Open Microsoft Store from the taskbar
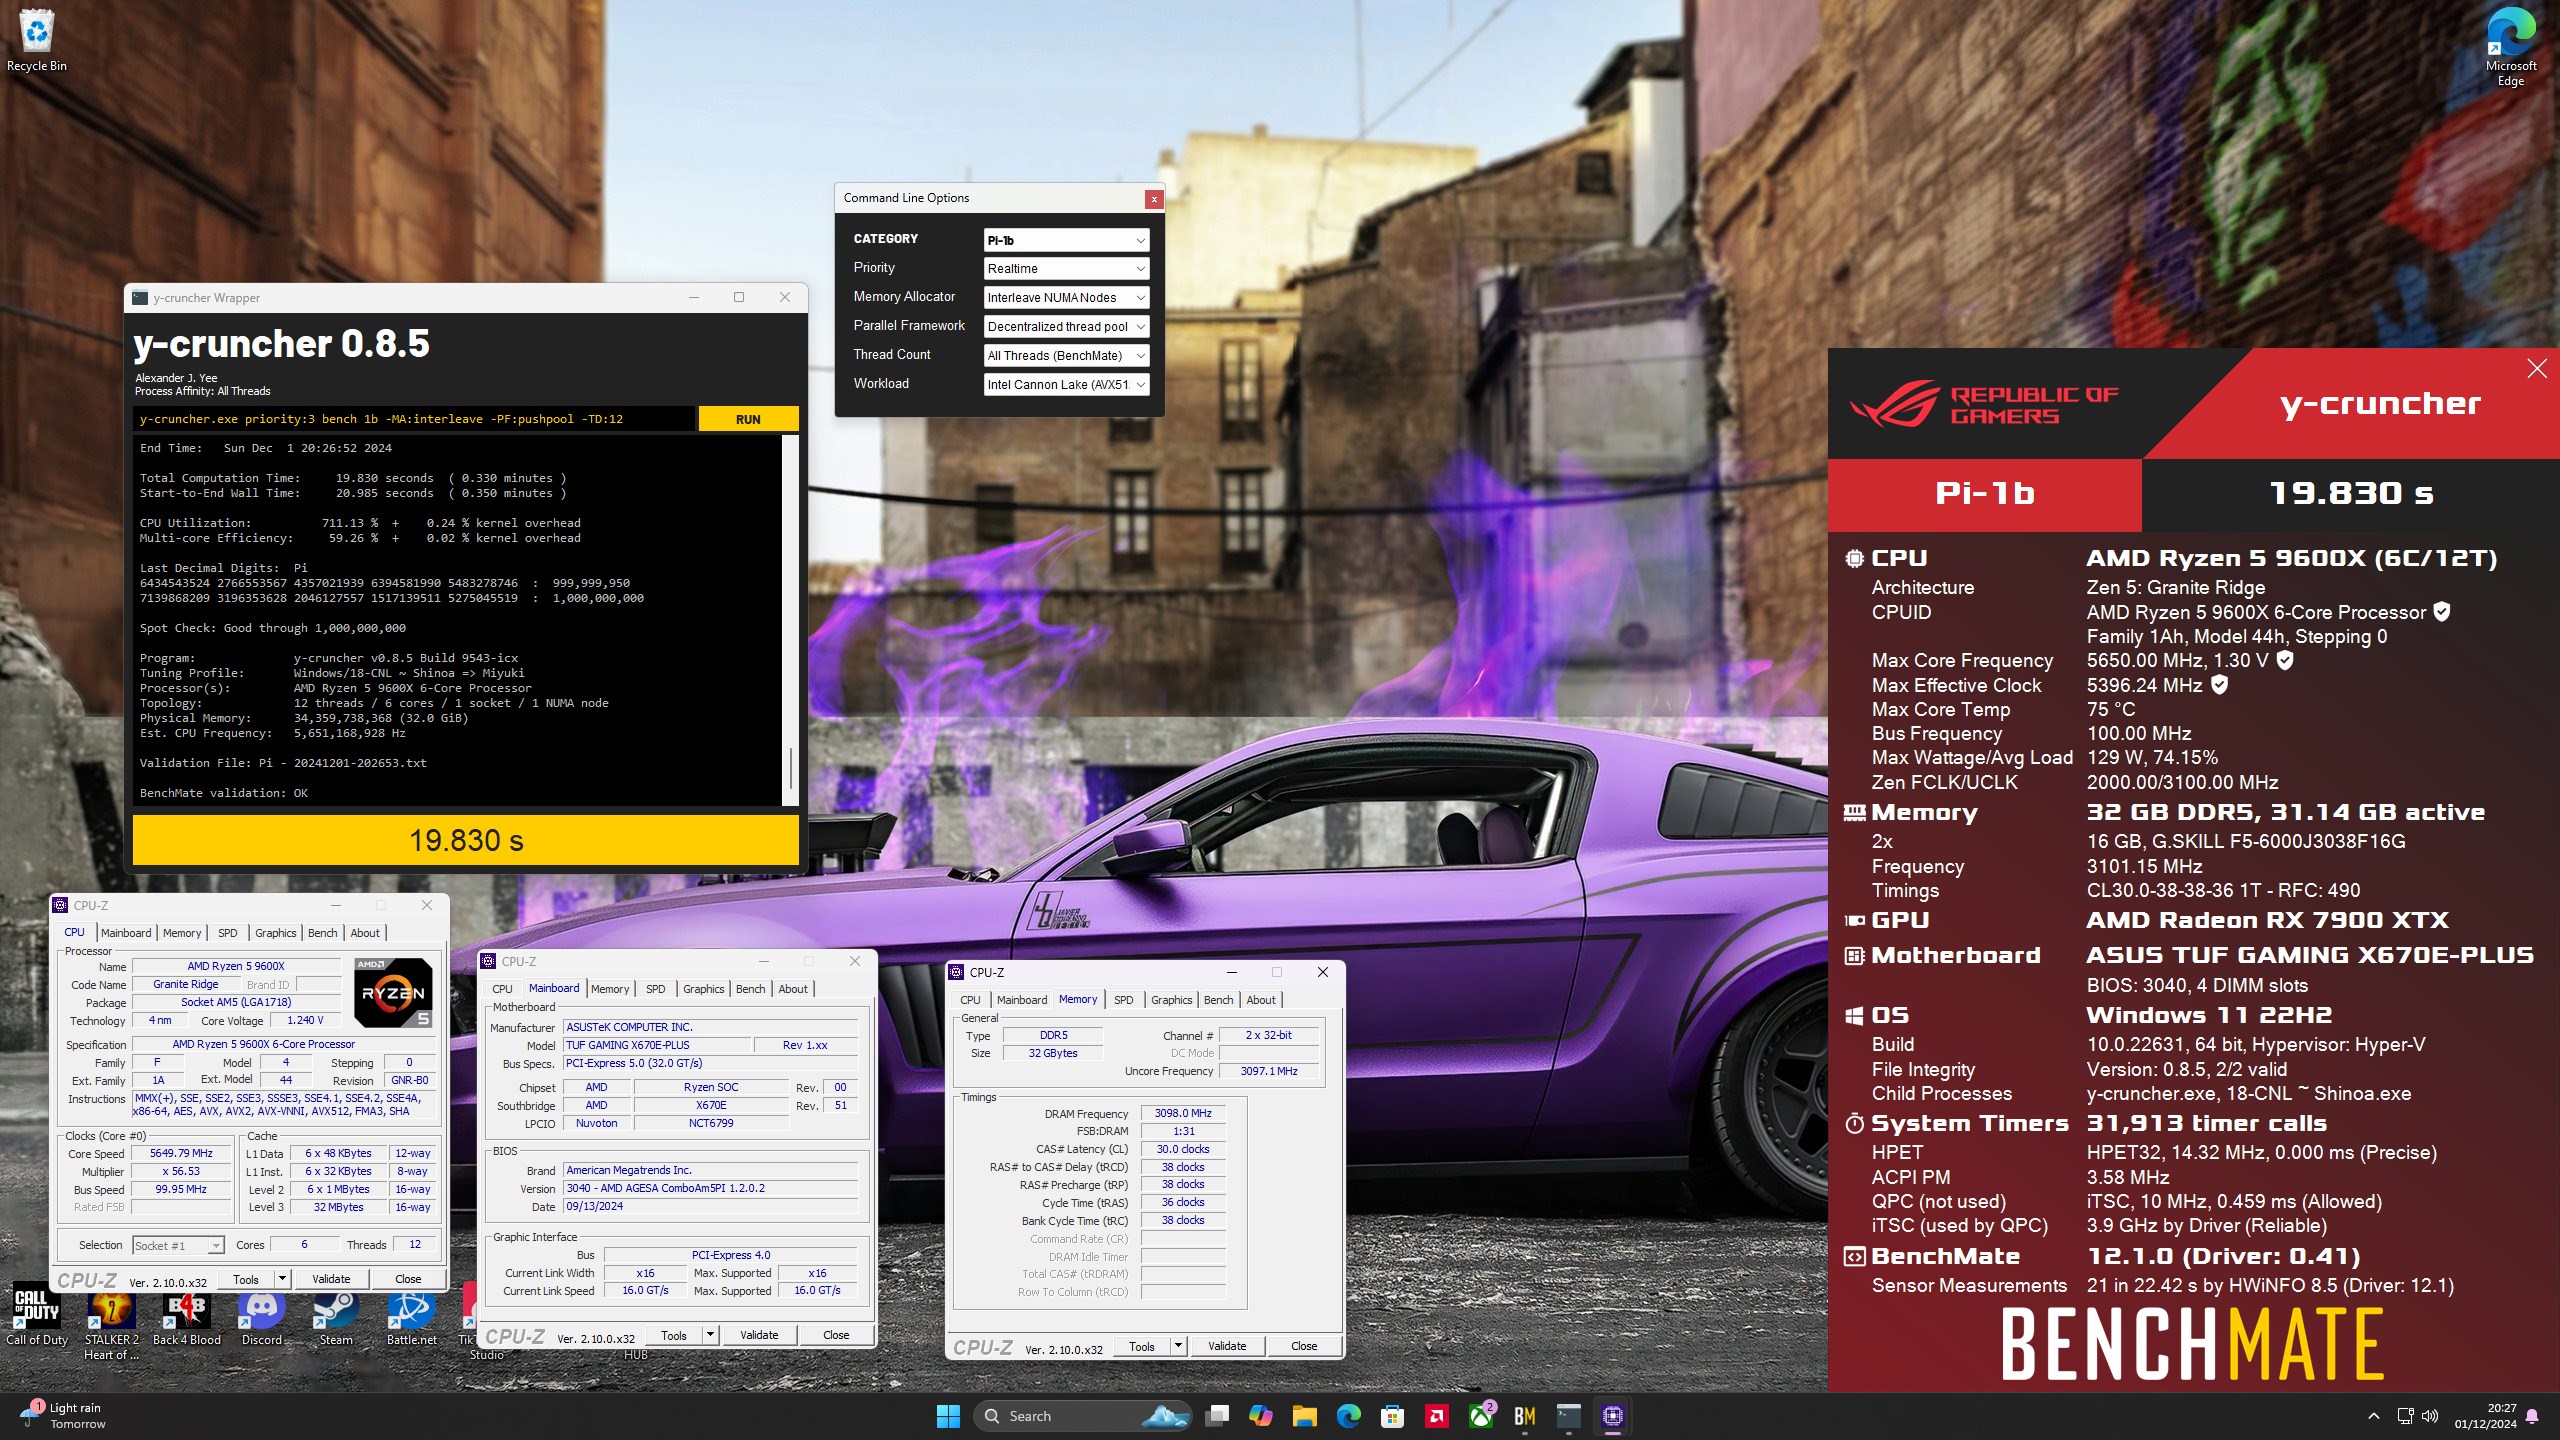 pyautogui.click(x=1392, y=1416)
